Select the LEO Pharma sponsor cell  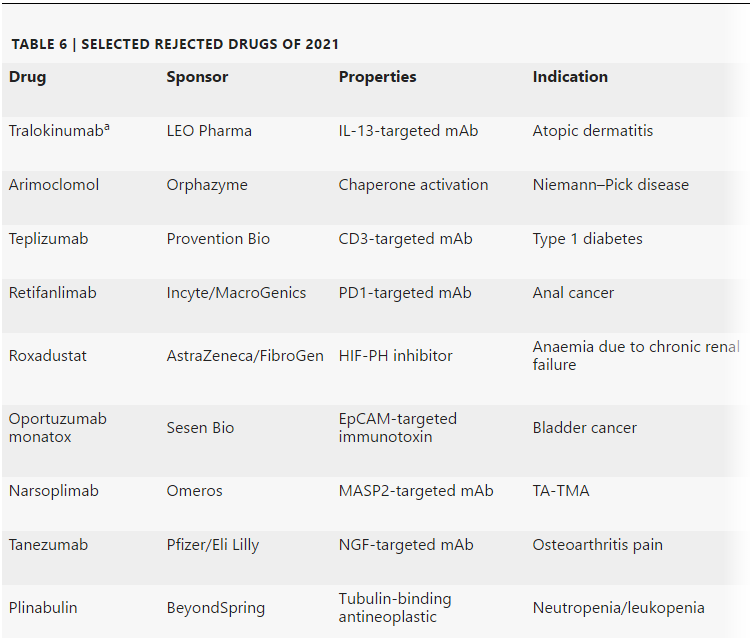point(209,131)
